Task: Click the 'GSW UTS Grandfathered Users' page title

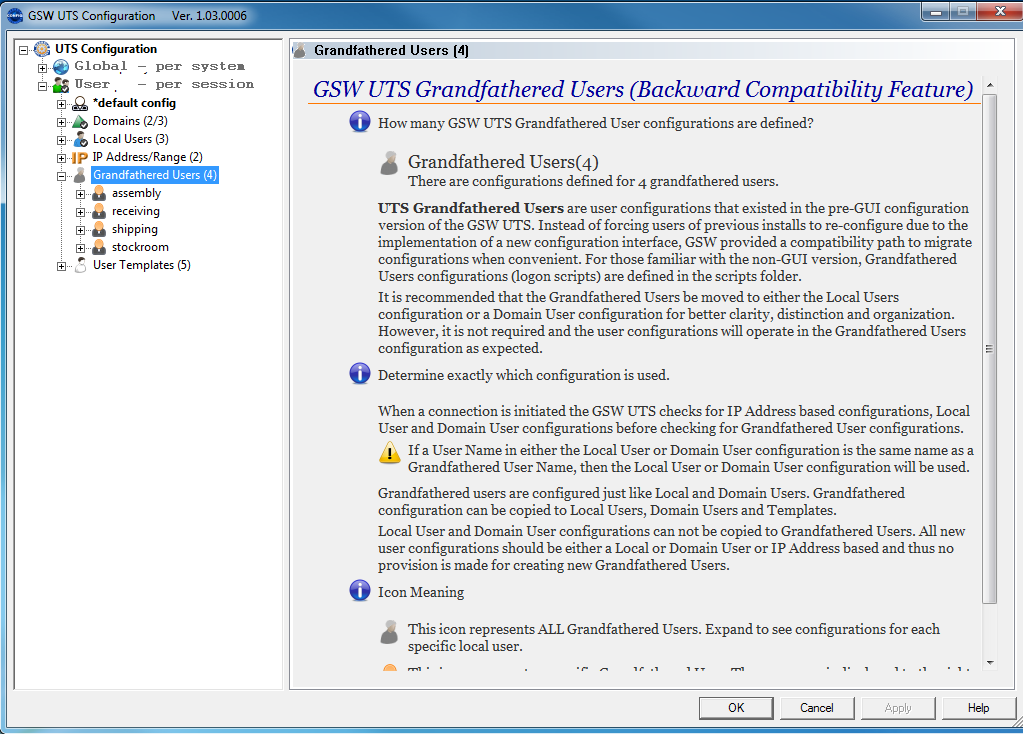Action: click(643, 89)
